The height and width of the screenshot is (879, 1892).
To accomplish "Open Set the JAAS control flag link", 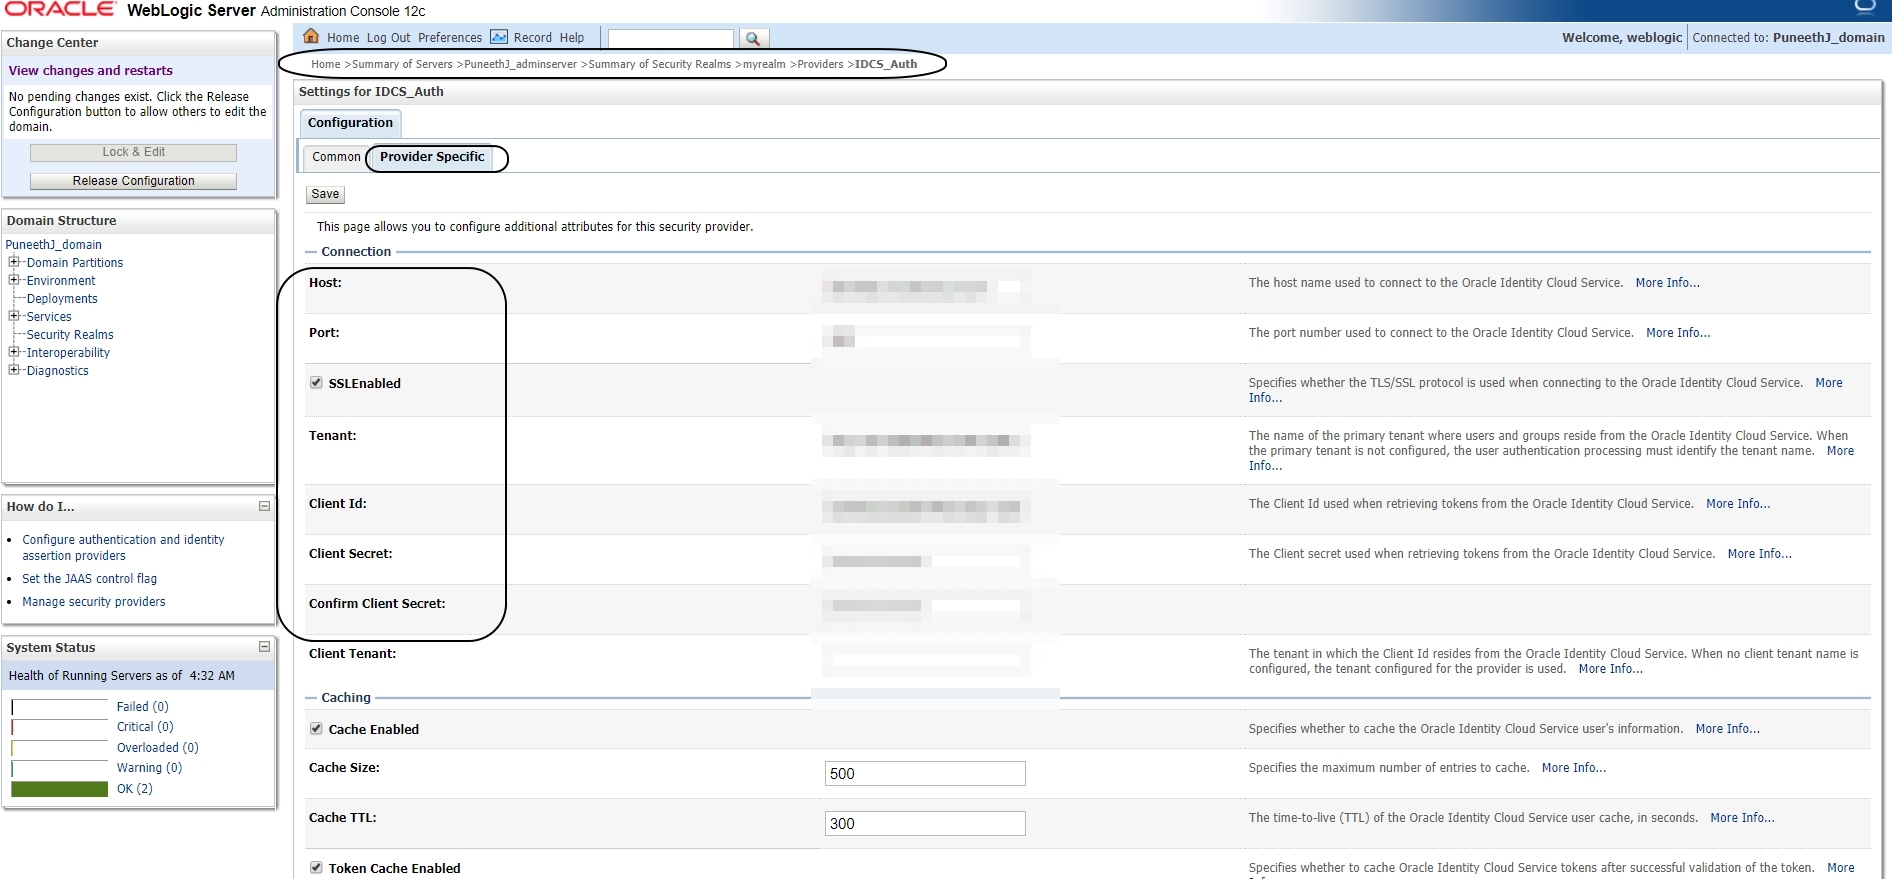I will coord(90,579).
